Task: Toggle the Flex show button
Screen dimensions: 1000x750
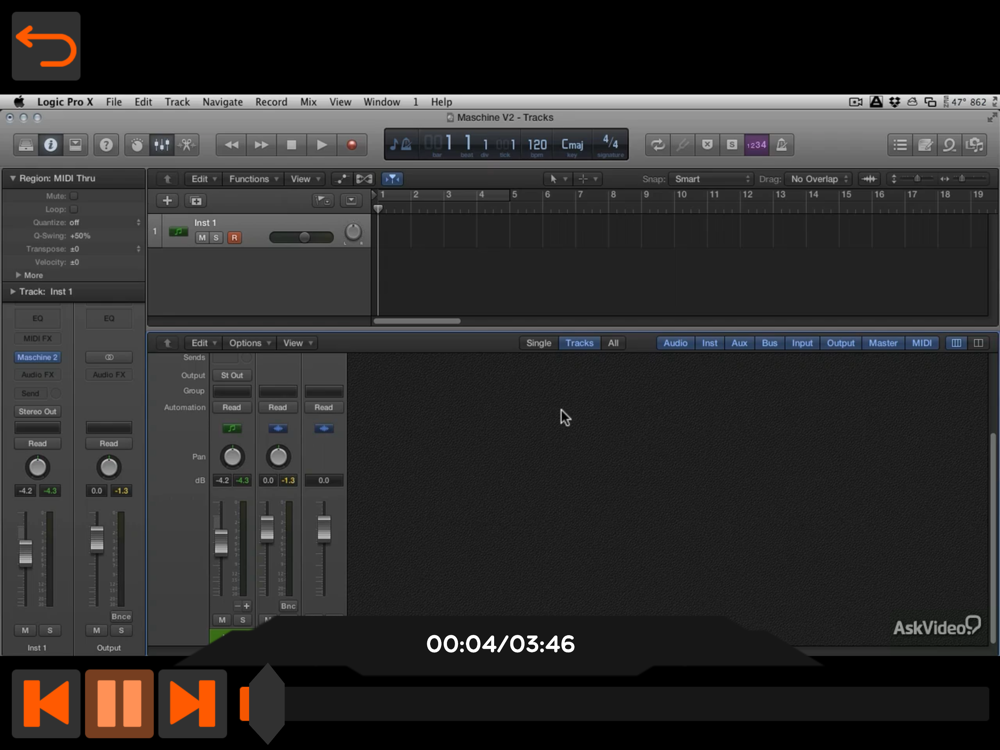Action: pos(364,179)
